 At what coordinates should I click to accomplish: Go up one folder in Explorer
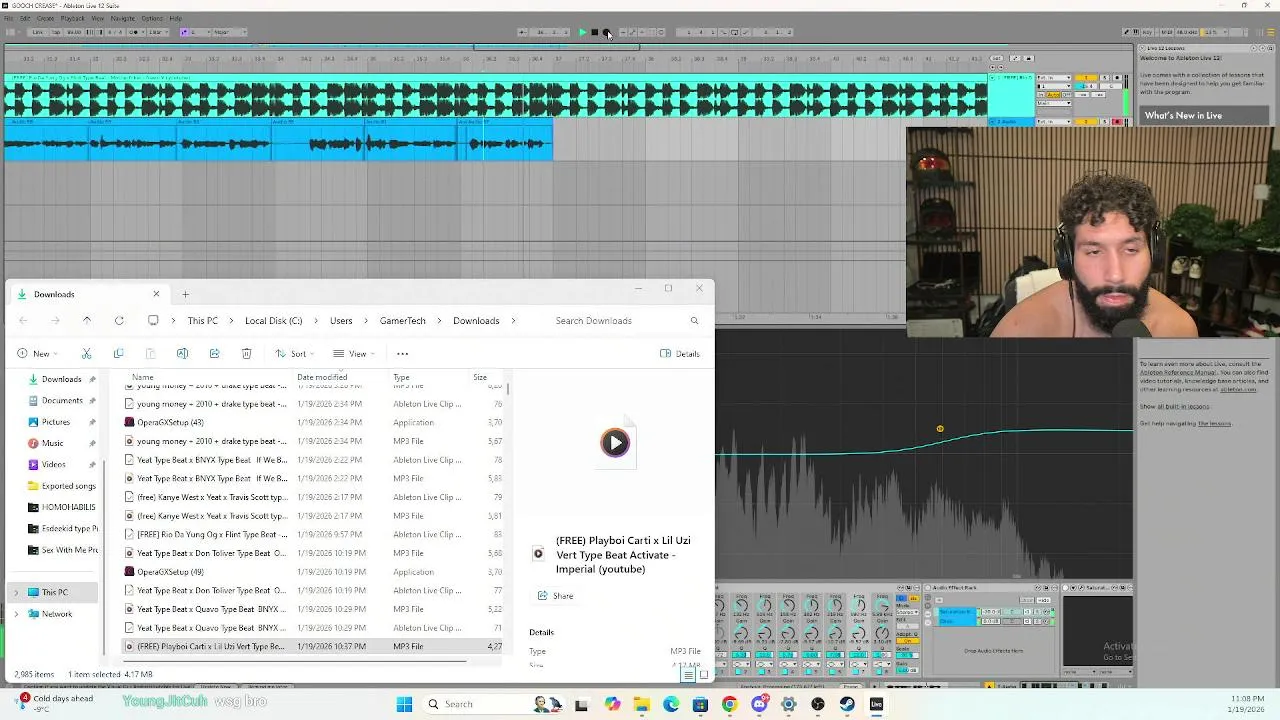pyautogui.click(x=87, y=320)
